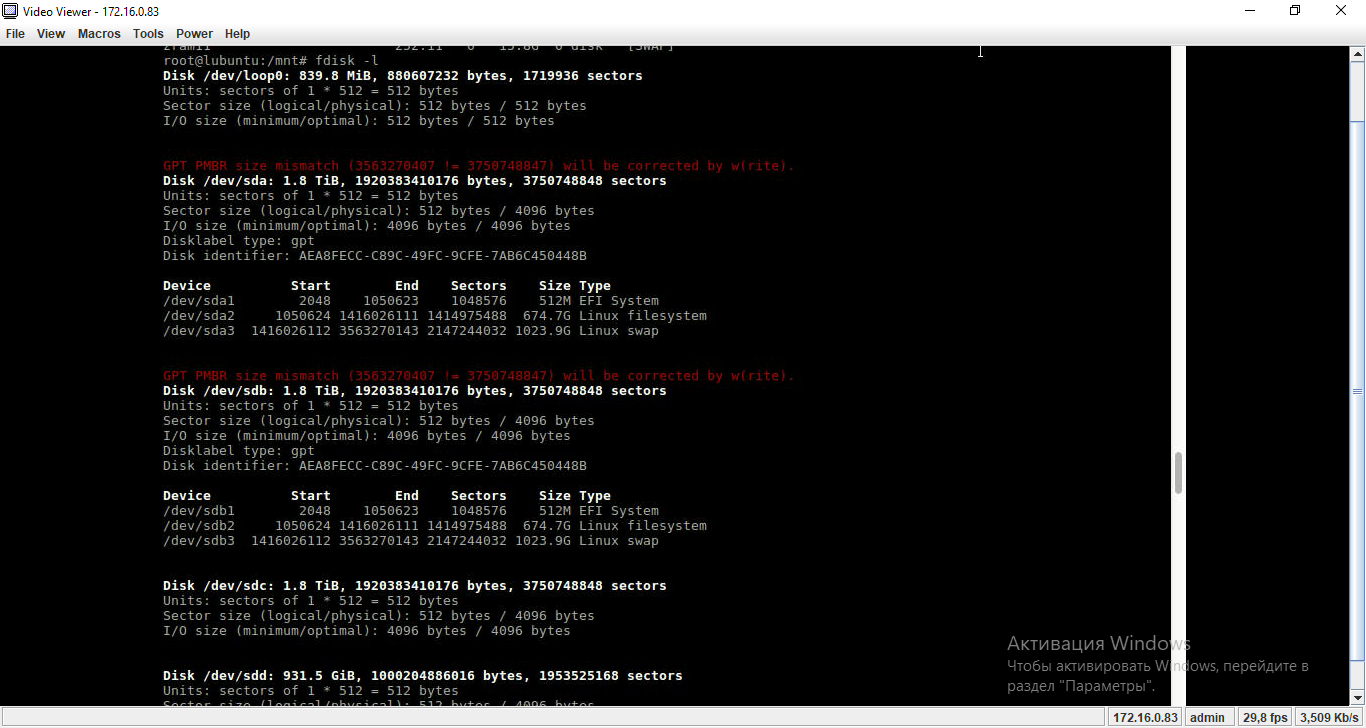The height and width of the screenshot is (728, 1366).
Task: Click the 'Disk /dev/sda: 1.8 TiB' line
Action: click(415, 181)
